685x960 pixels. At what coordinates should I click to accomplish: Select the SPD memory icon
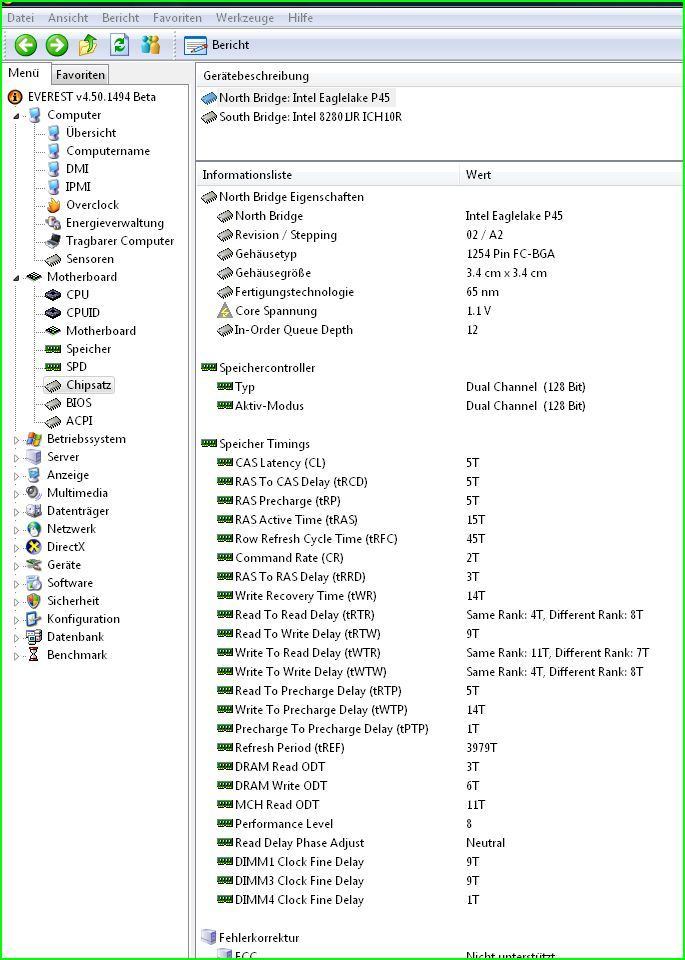pos(54,367)
